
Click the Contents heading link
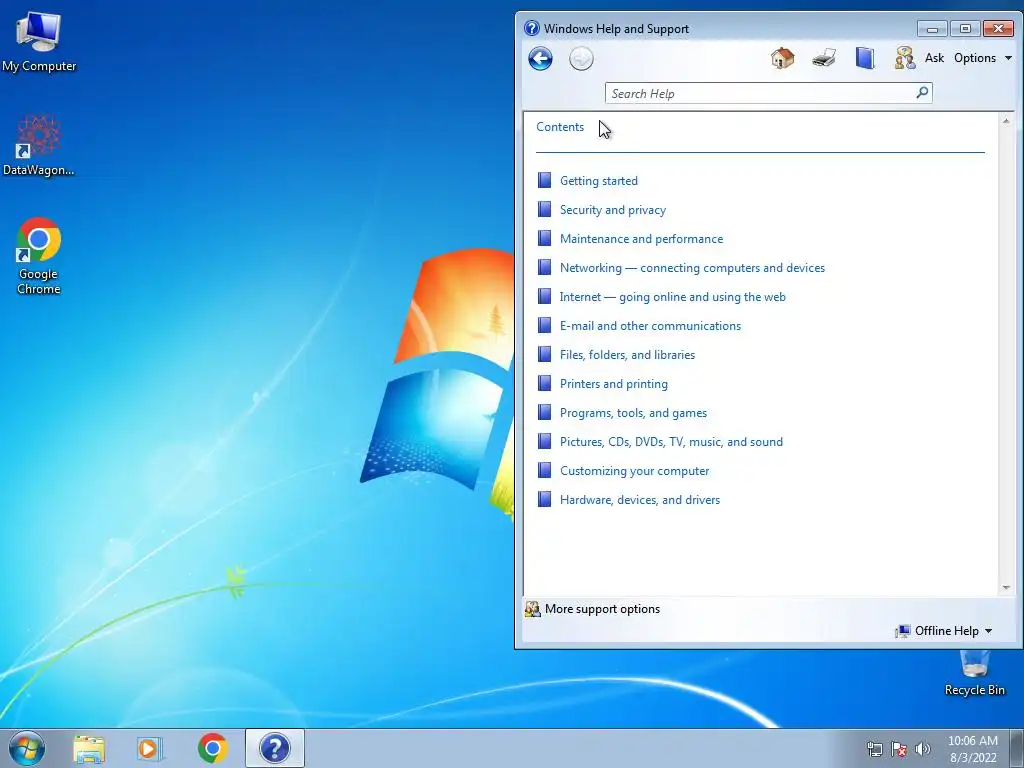click(560, 127)
